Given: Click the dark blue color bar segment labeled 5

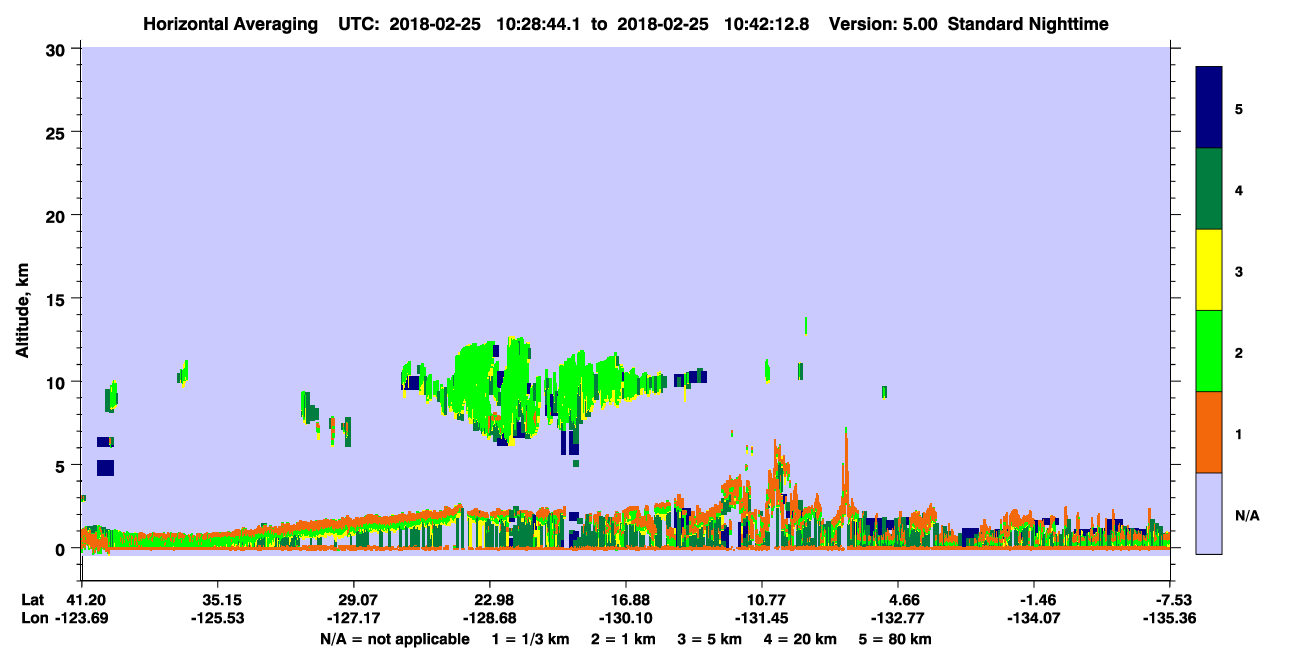Looking at the screenshot, I should click(x=1209, y=108).
